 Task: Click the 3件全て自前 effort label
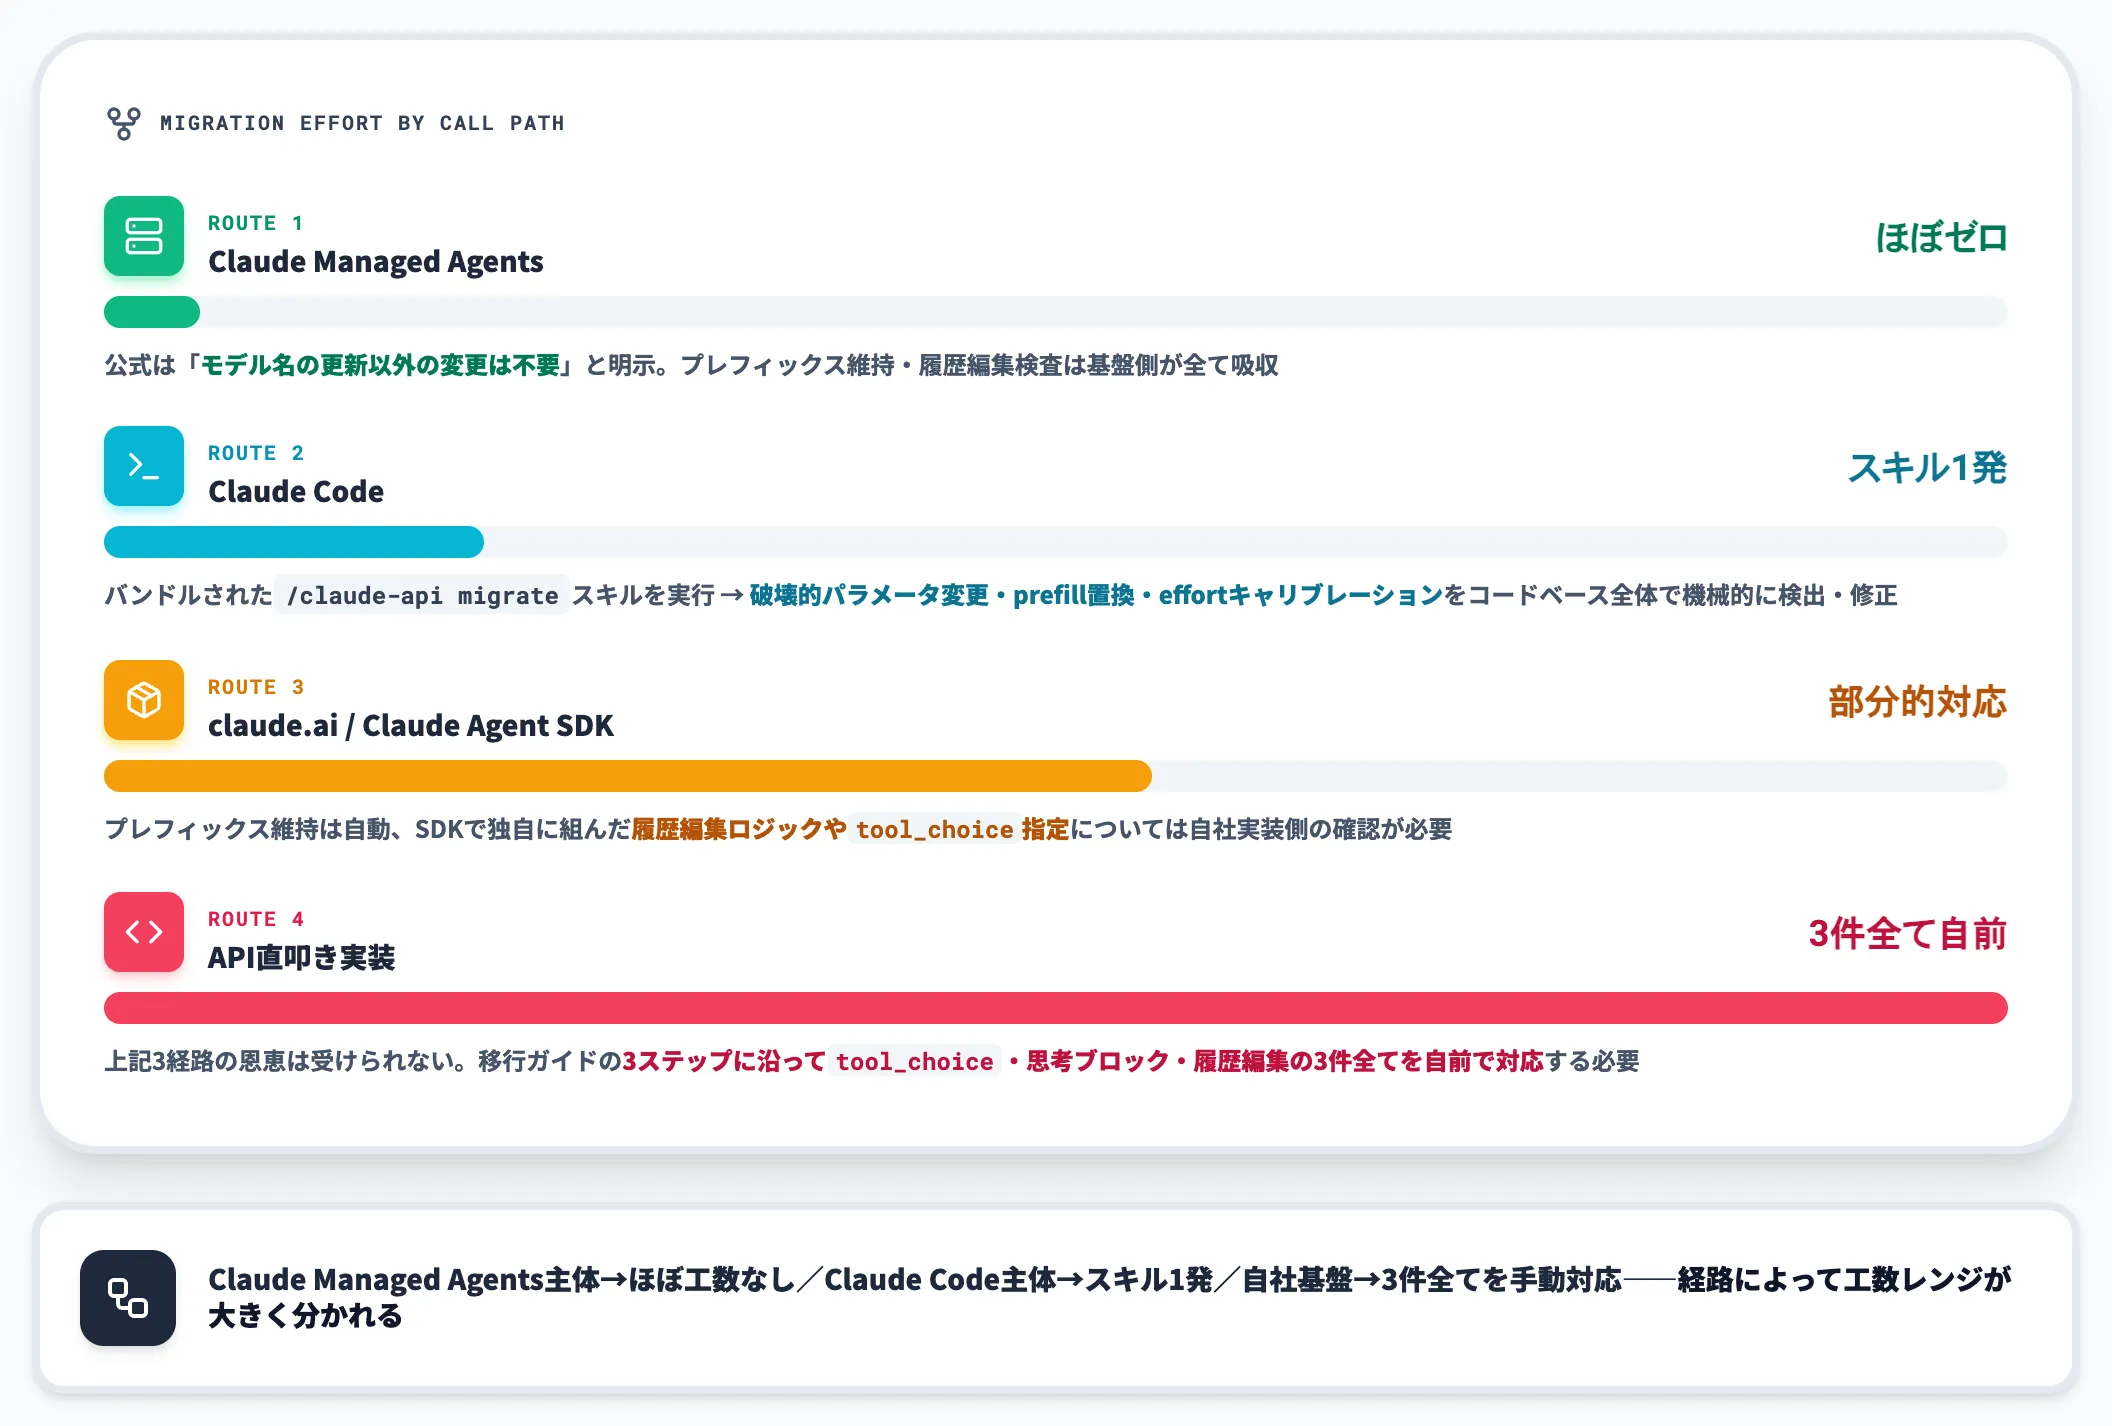(x=1908, y=934)
